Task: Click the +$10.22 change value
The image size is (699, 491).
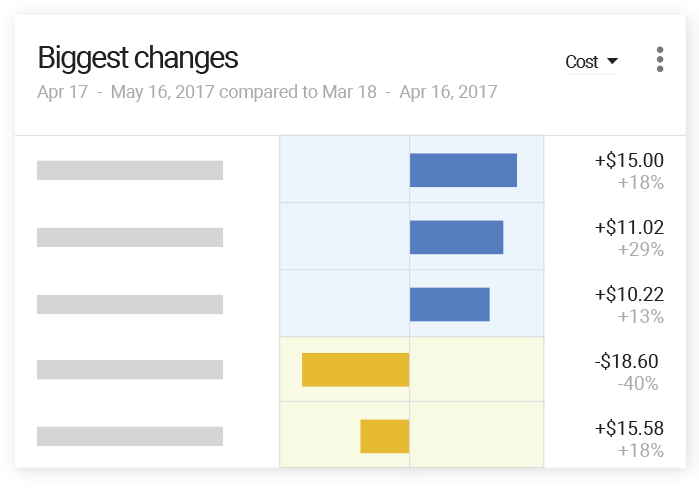Action: pyautogui.click(x=629, y=295)
